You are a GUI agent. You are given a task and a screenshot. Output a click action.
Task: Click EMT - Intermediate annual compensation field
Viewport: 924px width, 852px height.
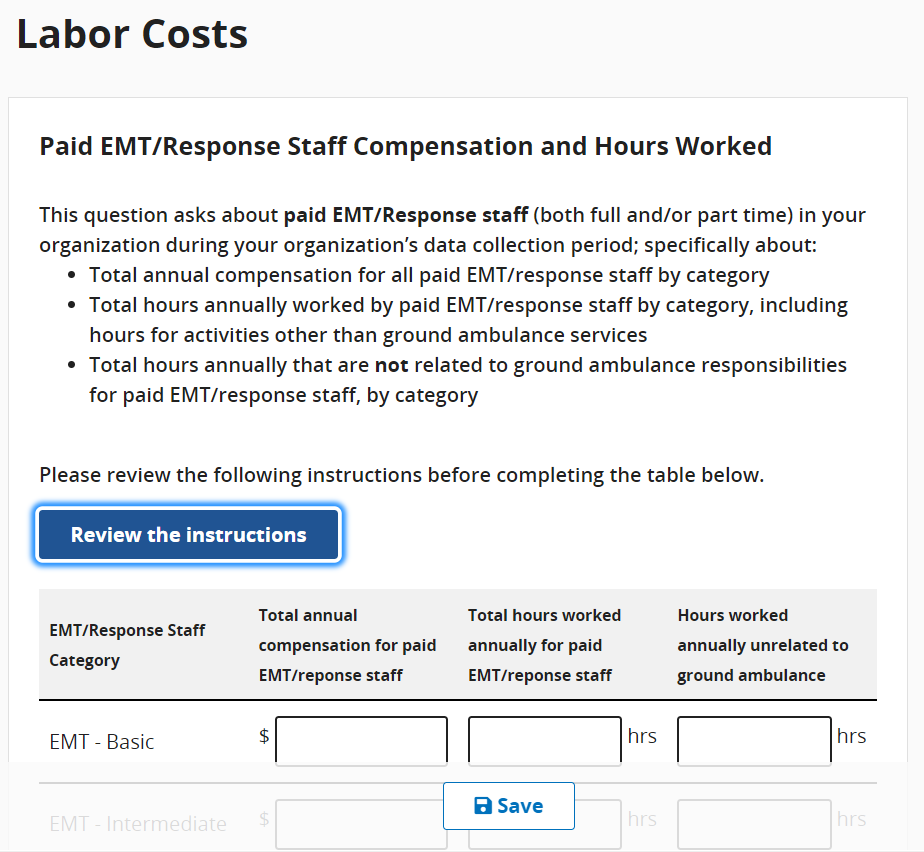tap(361, 824)
